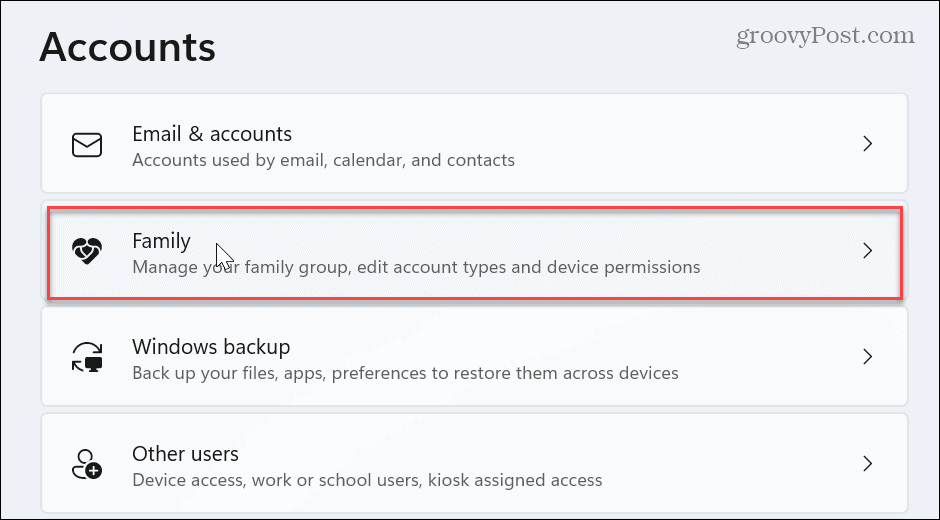The width and height of the screenshot is (940, 520).
Task: Click the Email & accounts envelope icon
Action: 87,145
